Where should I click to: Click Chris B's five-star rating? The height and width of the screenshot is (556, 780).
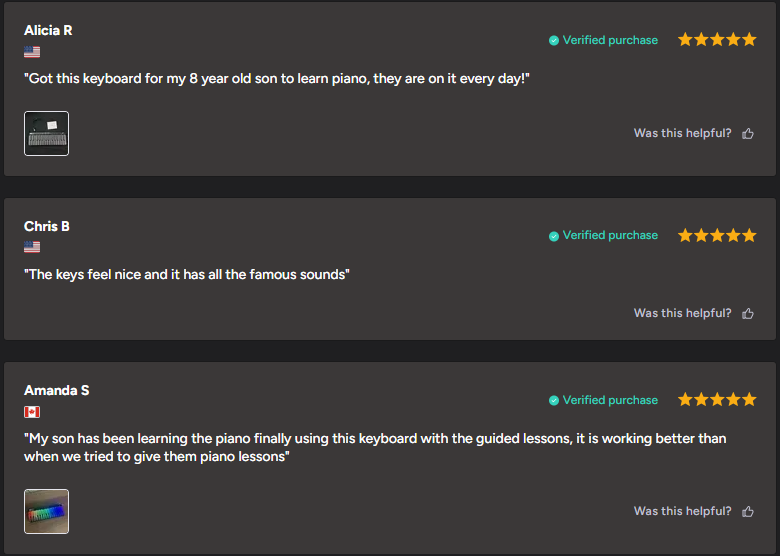pyautogui.click(x=717, y=235)
